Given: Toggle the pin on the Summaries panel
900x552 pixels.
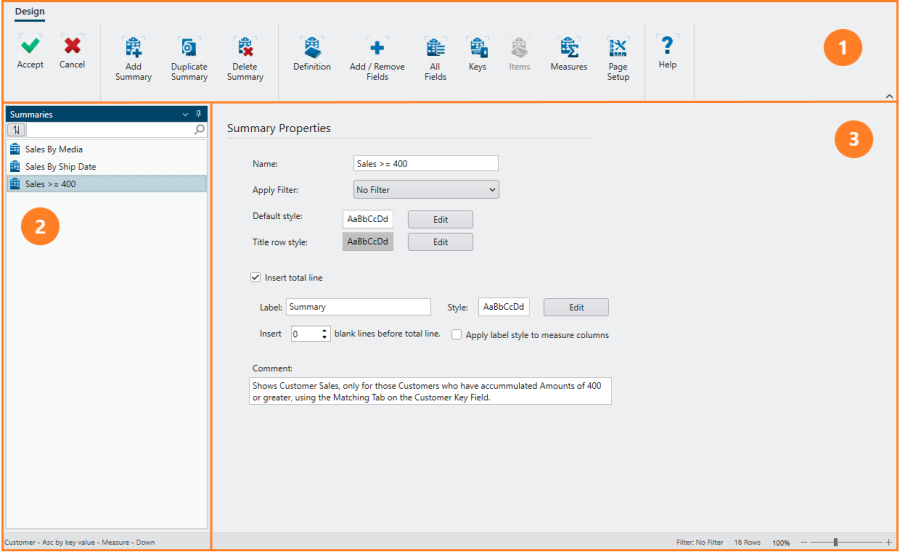Looking at the screenshot, I should pos(198,114).
